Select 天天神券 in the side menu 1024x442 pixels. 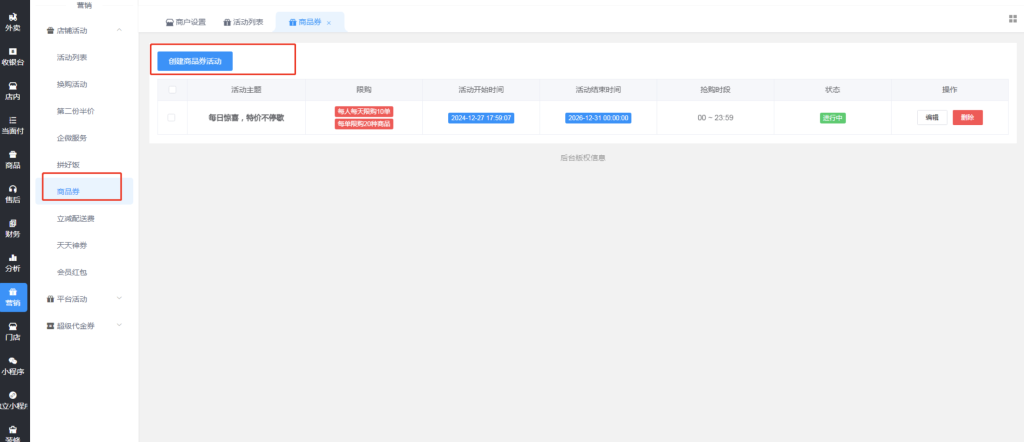click(x=72, y=245)
